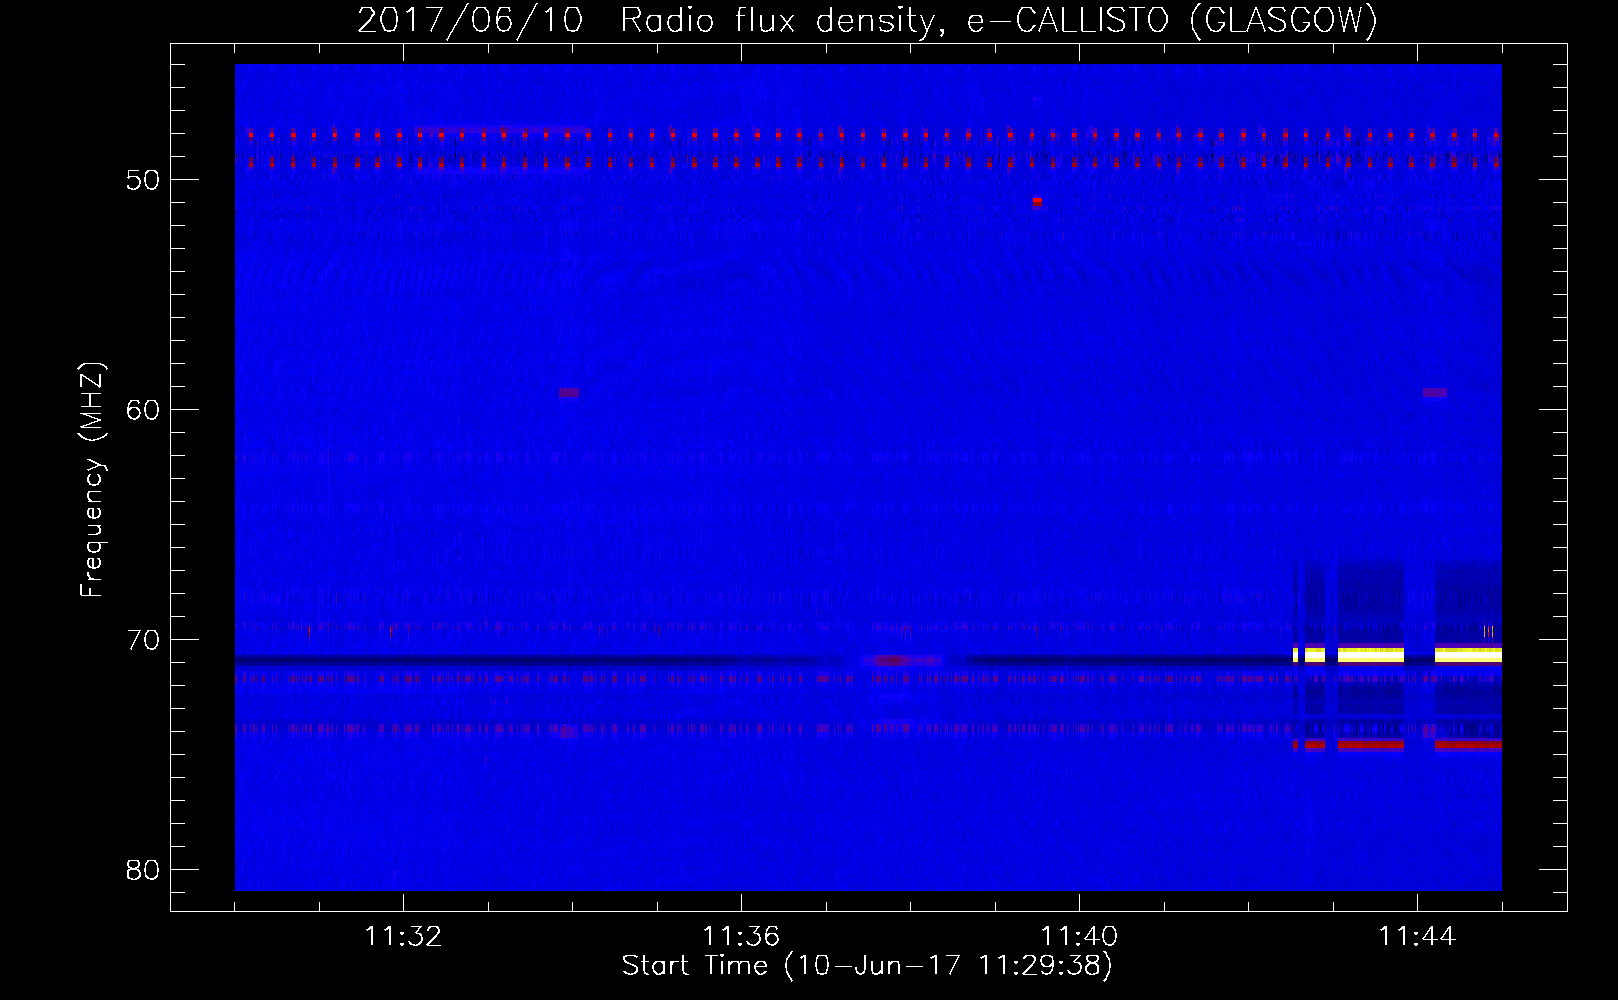Click the red spot near 51 MHz at 11:39
The height and width of the screenshot is (1000, 1618).
1037,201
